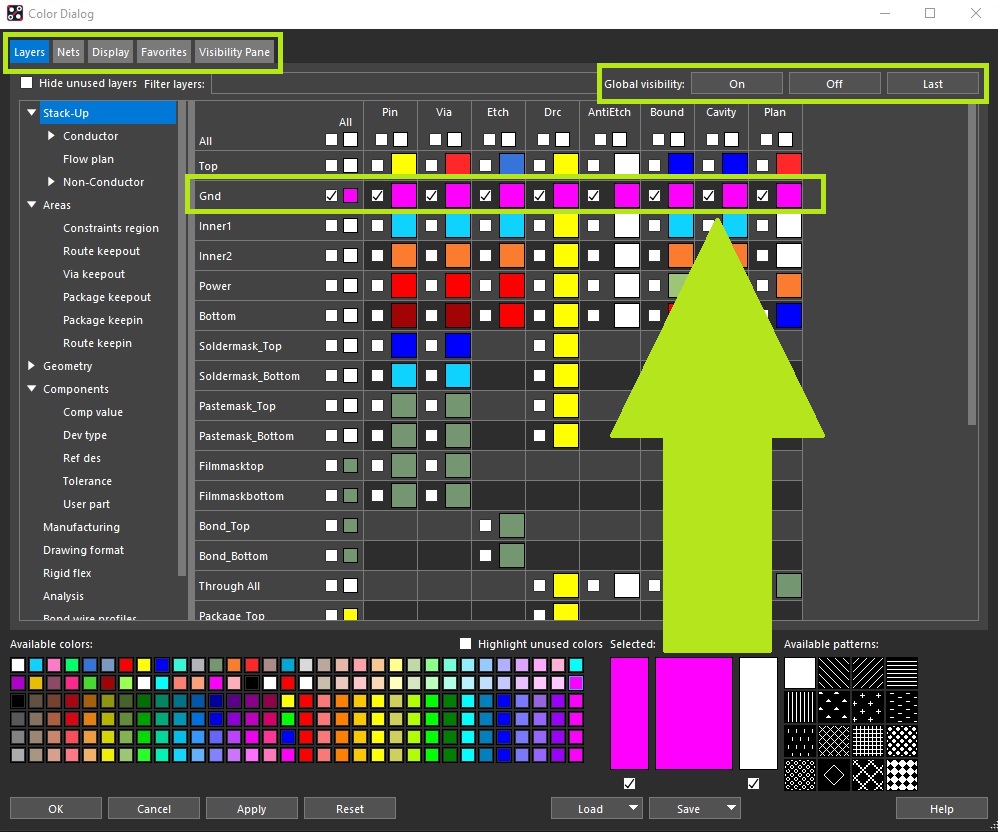Select the diamond outline fill pattern
The image size is (998, 832).
pyautogui.click(x=833, y=775)
